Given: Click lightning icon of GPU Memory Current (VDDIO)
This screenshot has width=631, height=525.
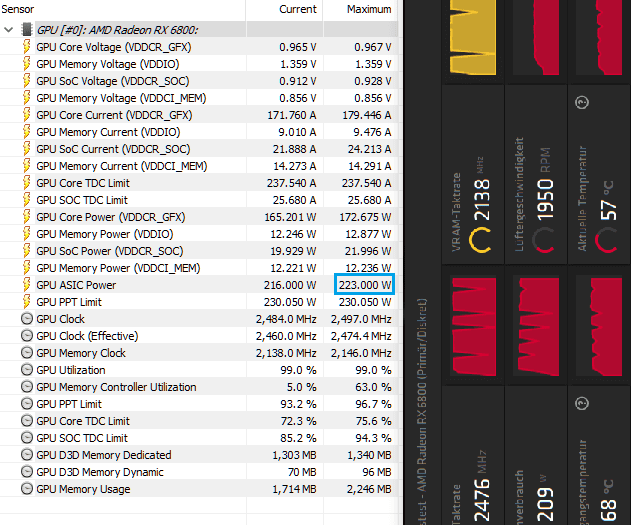Looking at the screenshot, I should (27, 132).
